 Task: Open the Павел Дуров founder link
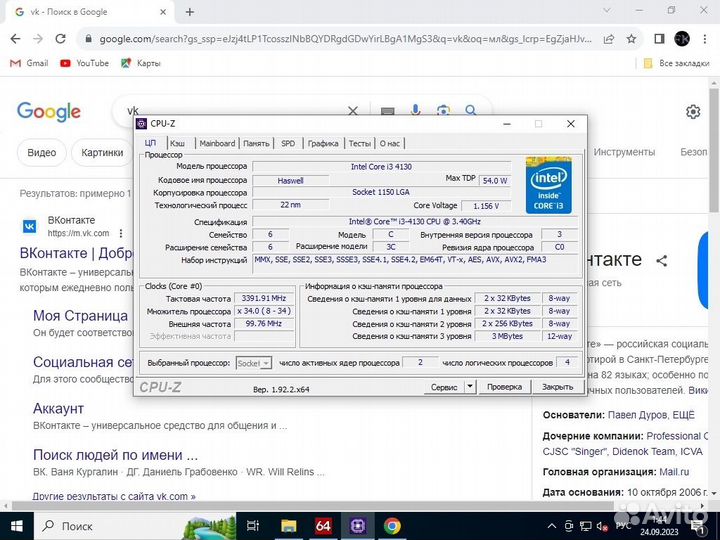tap(638, 415)
